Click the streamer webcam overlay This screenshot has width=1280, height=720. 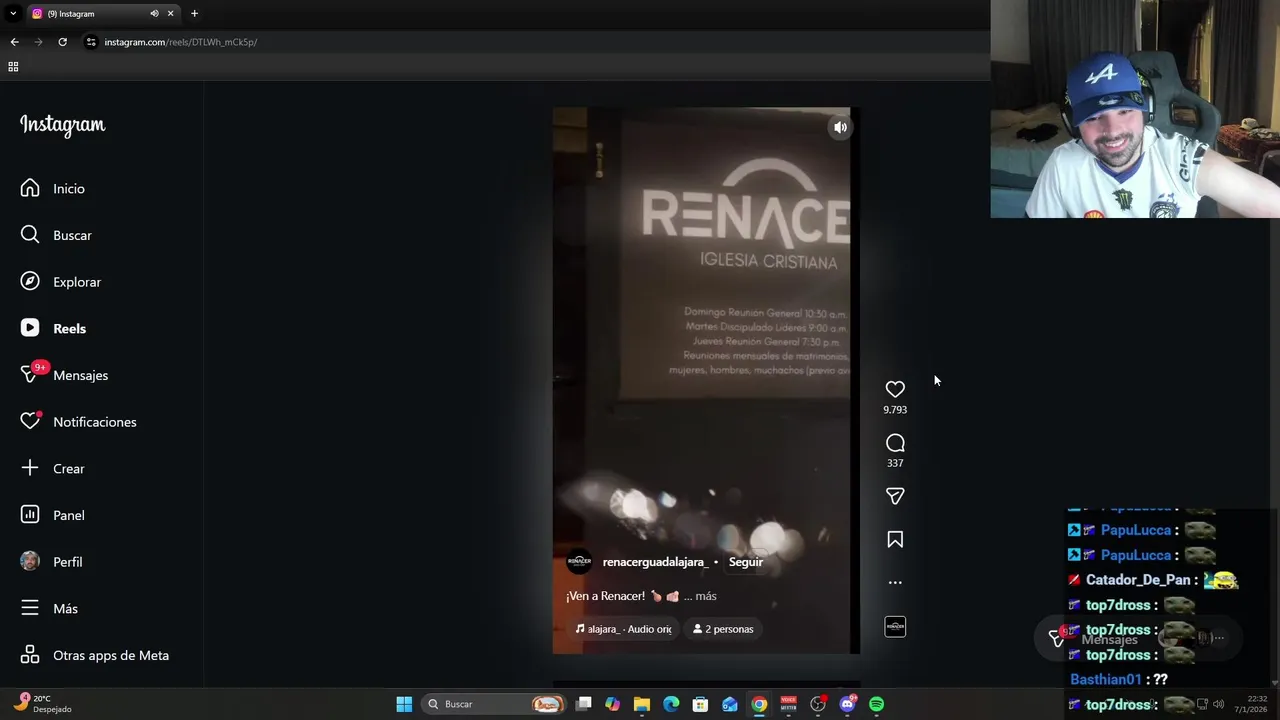coord(1135,109)
